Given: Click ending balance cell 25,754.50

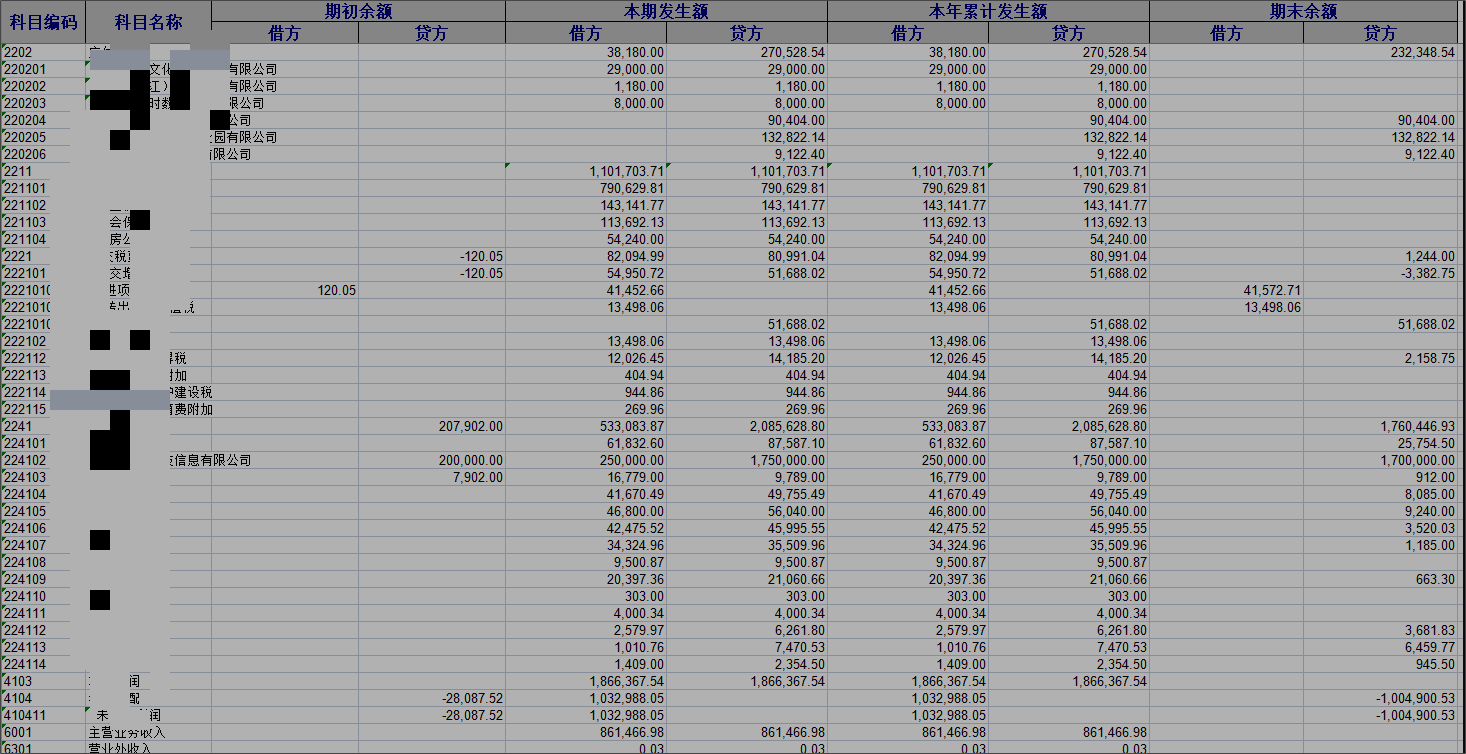Looking at the screenshot, I should 1381,443.
